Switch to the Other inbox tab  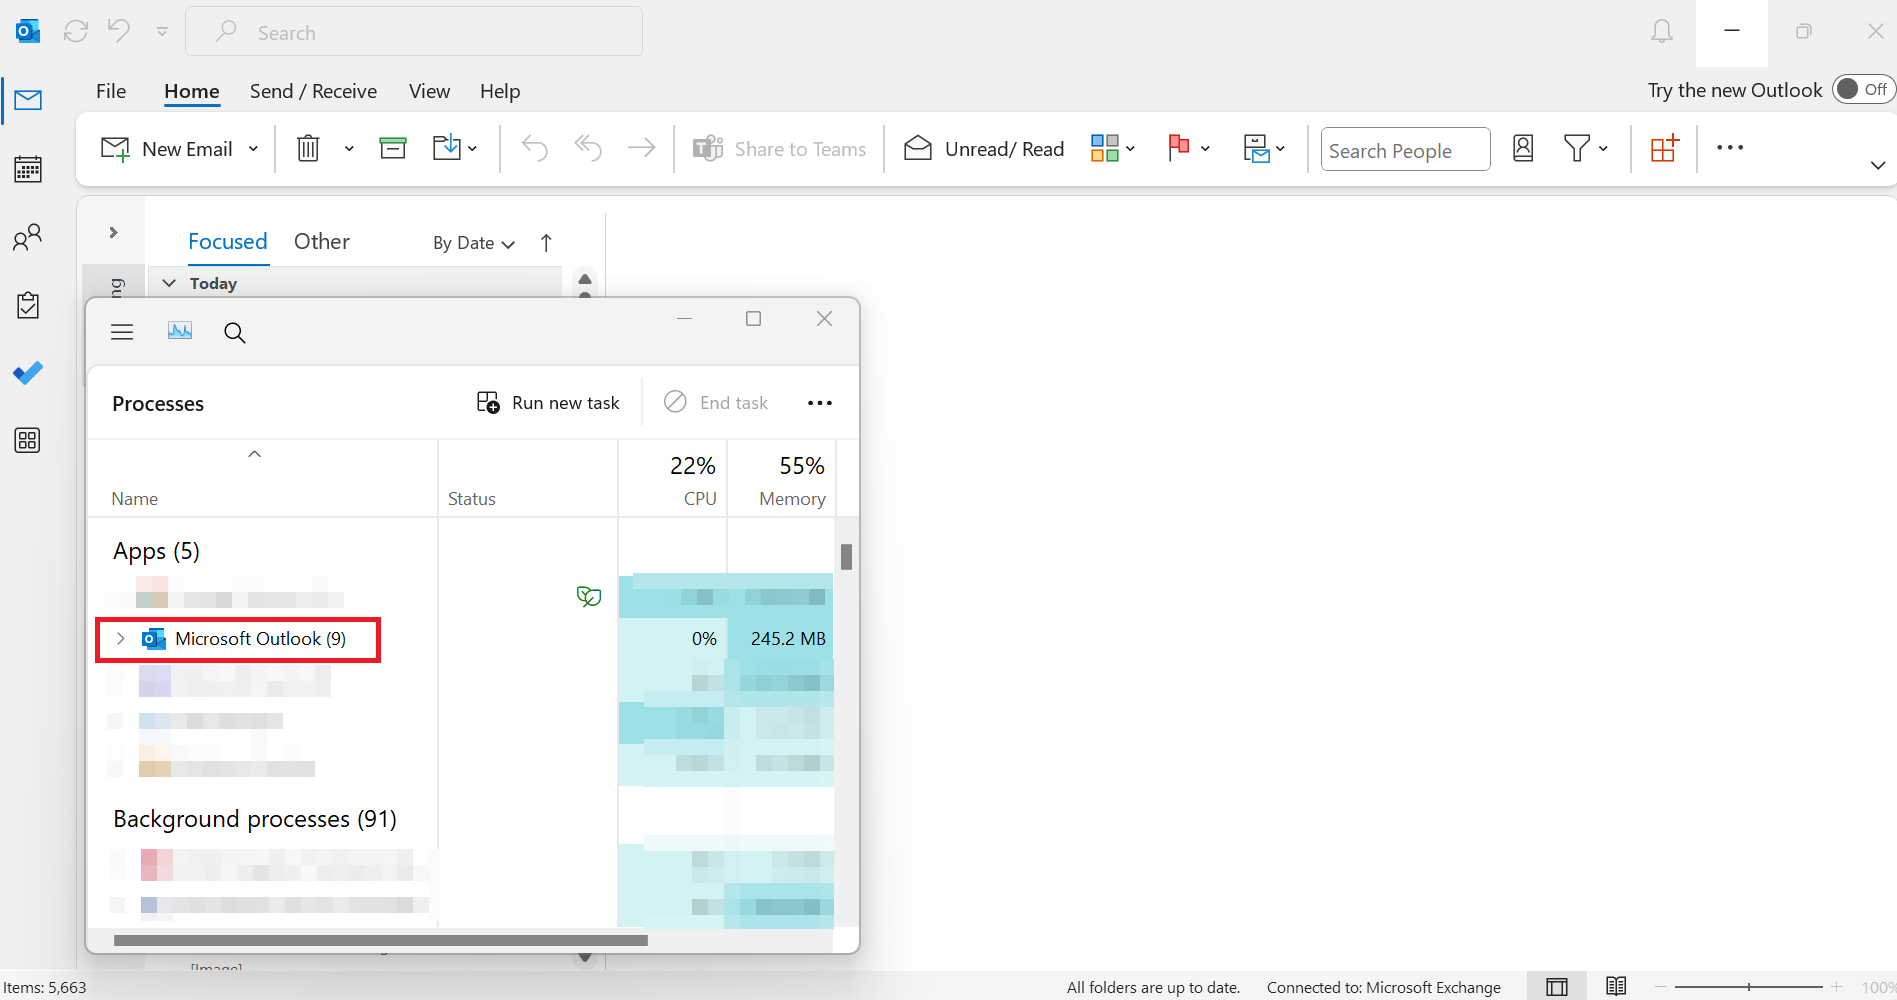pyautogui.click(x=322, y=241)
